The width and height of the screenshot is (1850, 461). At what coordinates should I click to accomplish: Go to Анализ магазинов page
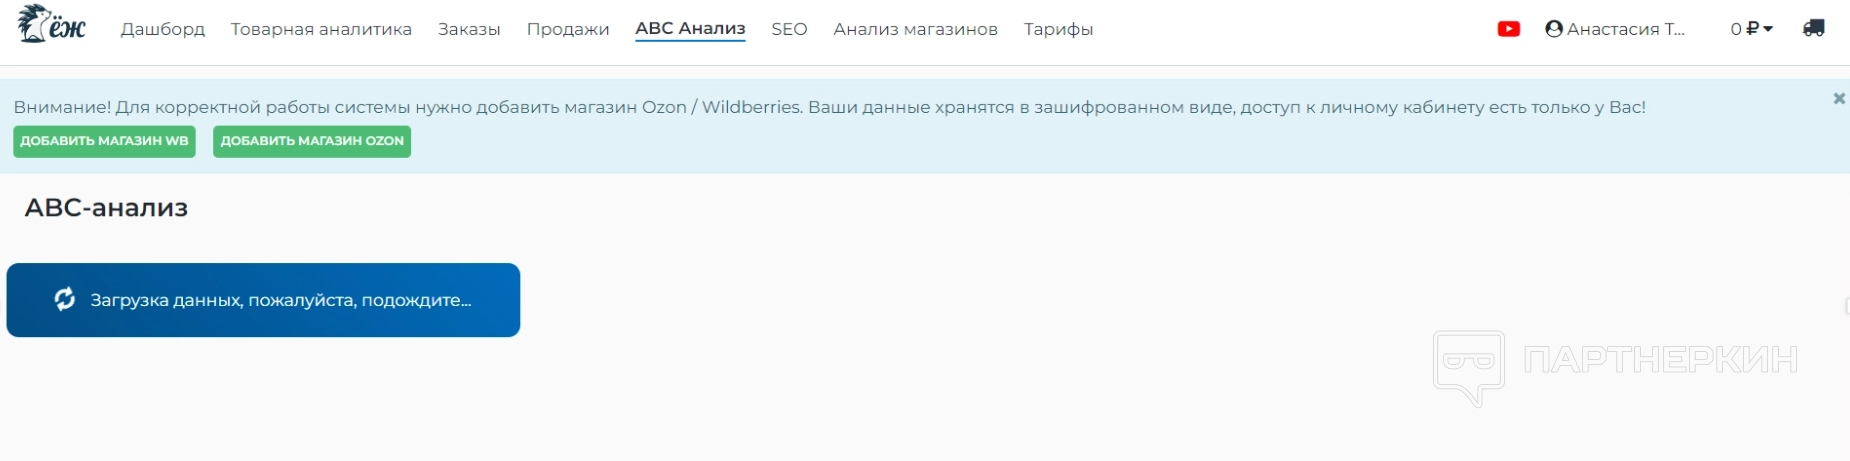[x=915, y=29]
